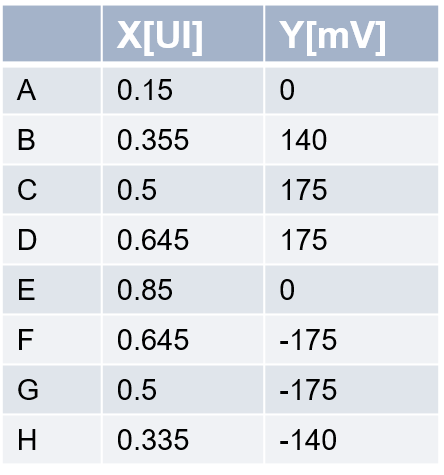The width and height of the screenshot is (444, 475).
Task: Select the X[UI] column header
Action: point(183,33)
